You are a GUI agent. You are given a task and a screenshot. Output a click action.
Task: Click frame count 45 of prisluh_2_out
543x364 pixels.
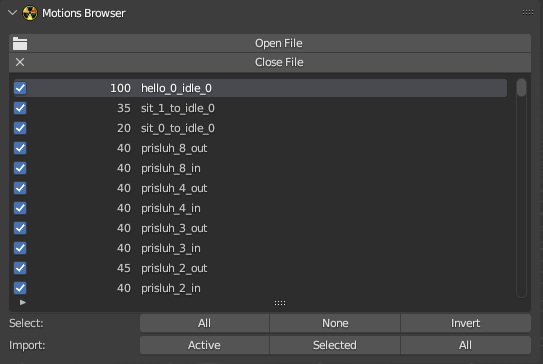(x=124, y=268)
